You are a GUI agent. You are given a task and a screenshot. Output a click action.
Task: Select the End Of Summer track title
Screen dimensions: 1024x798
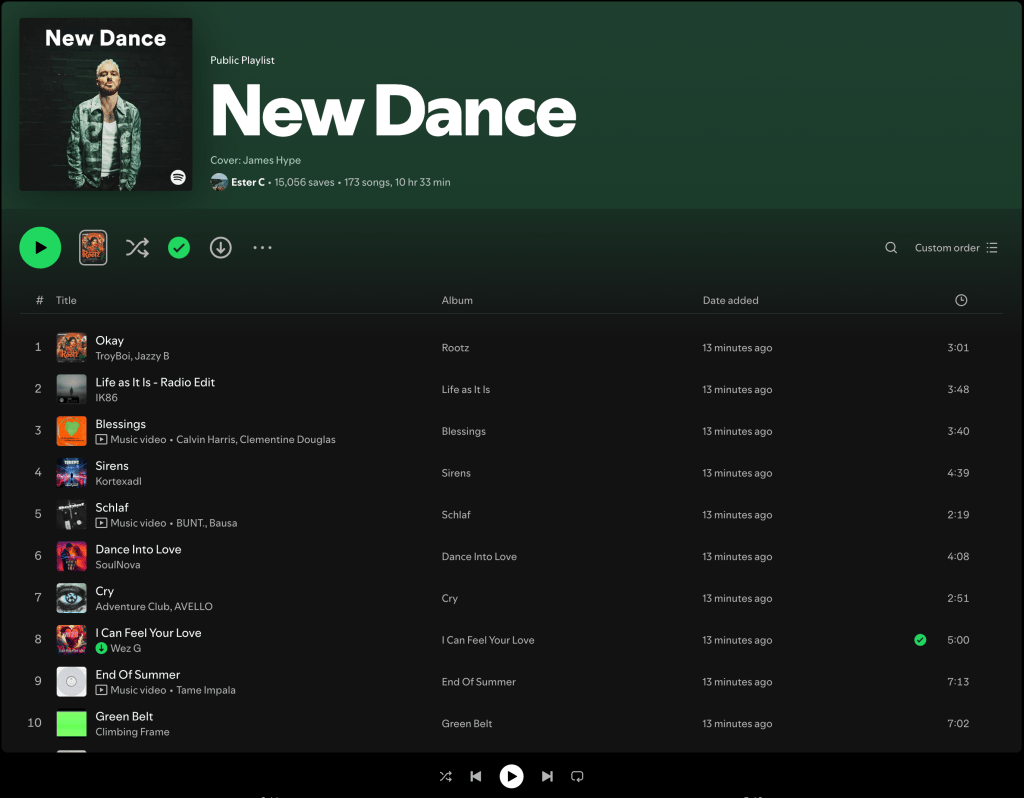(x=138, y=675)
